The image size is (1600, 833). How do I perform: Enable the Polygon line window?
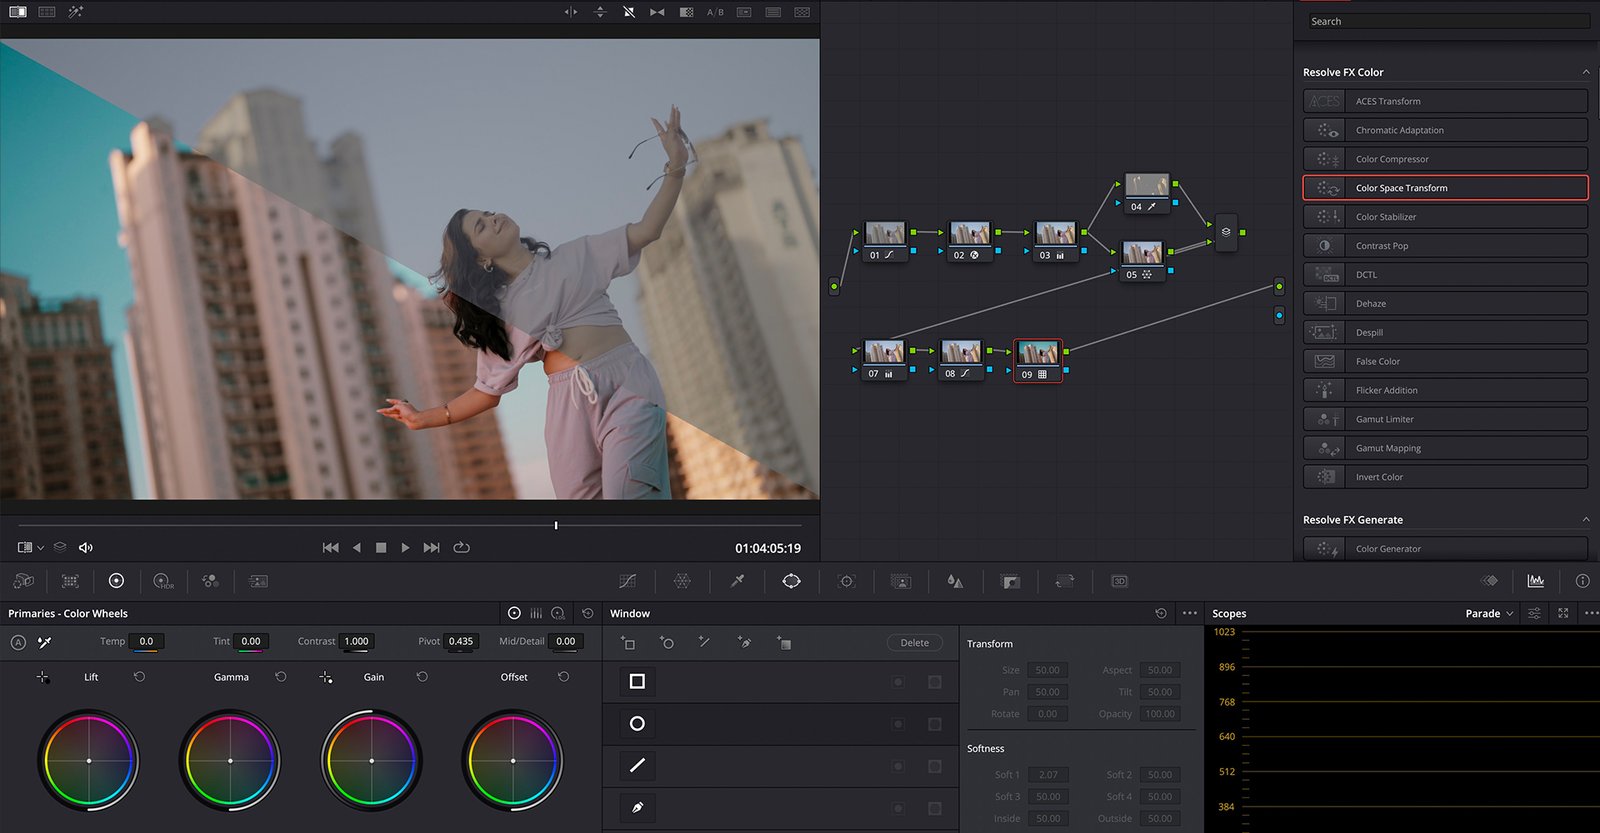637,765
